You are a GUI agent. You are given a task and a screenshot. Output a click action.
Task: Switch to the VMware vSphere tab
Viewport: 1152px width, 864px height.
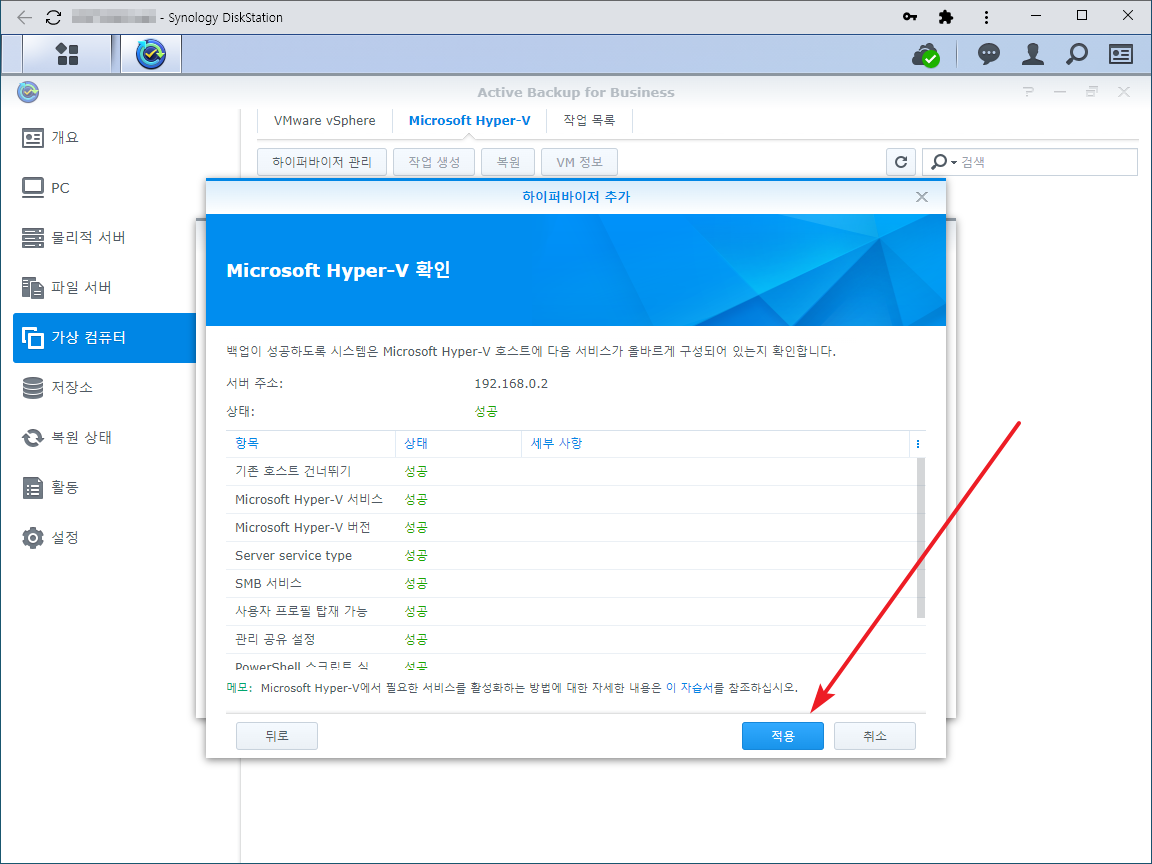point(325,120)
